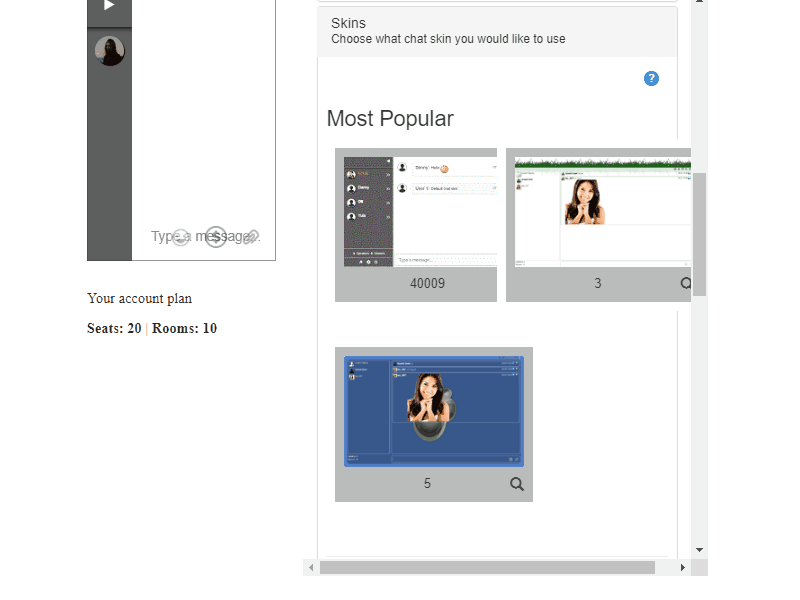The image size is (800, 600).
Task: Click the user avatar in chat sidebar
Action: click(109, 51)
